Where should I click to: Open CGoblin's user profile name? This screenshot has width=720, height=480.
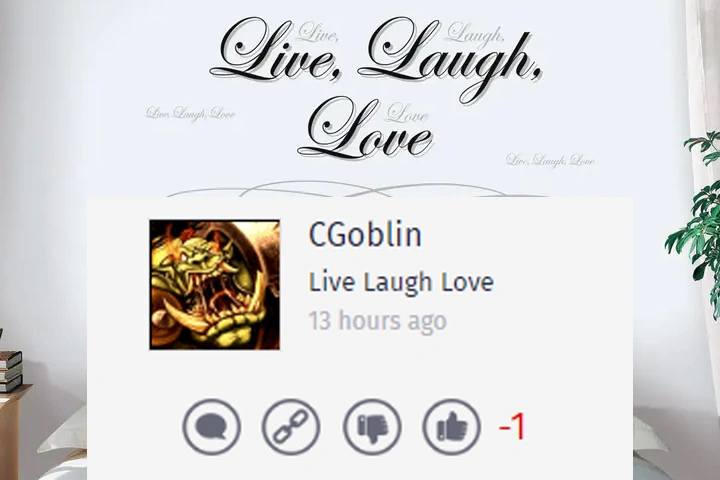[365, 234]
